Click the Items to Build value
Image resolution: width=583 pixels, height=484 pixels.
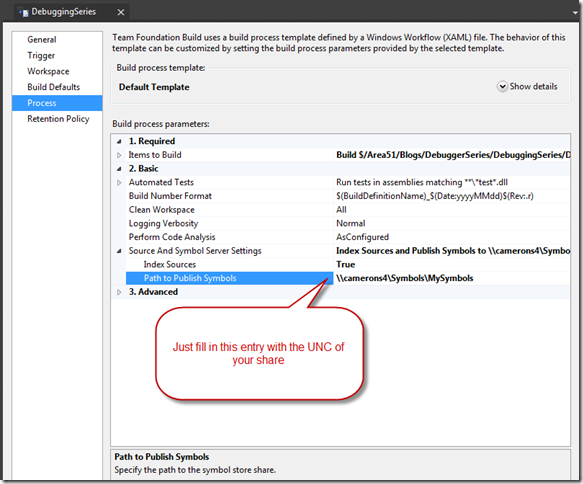(x=453, y=155)
